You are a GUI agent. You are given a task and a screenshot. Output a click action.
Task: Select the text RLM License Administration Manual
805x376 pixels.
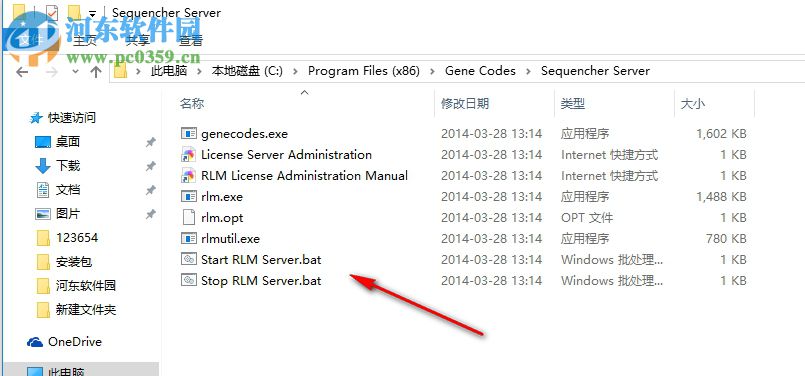click(304, 176)
